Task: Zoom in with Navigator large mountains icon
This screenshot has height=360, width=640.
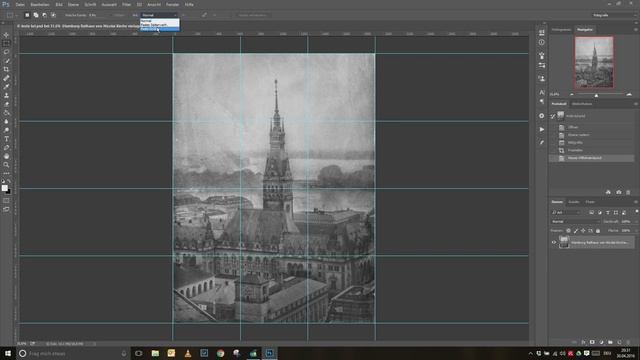Action: 629,94
